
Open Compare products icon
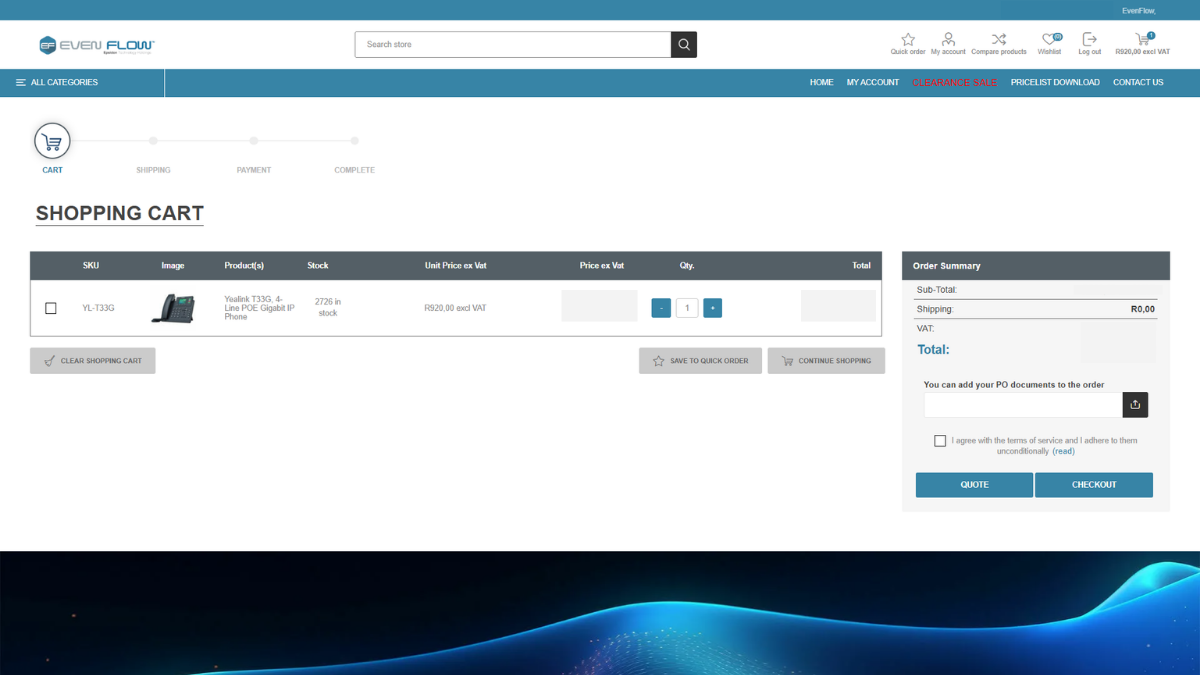(999, 40)
